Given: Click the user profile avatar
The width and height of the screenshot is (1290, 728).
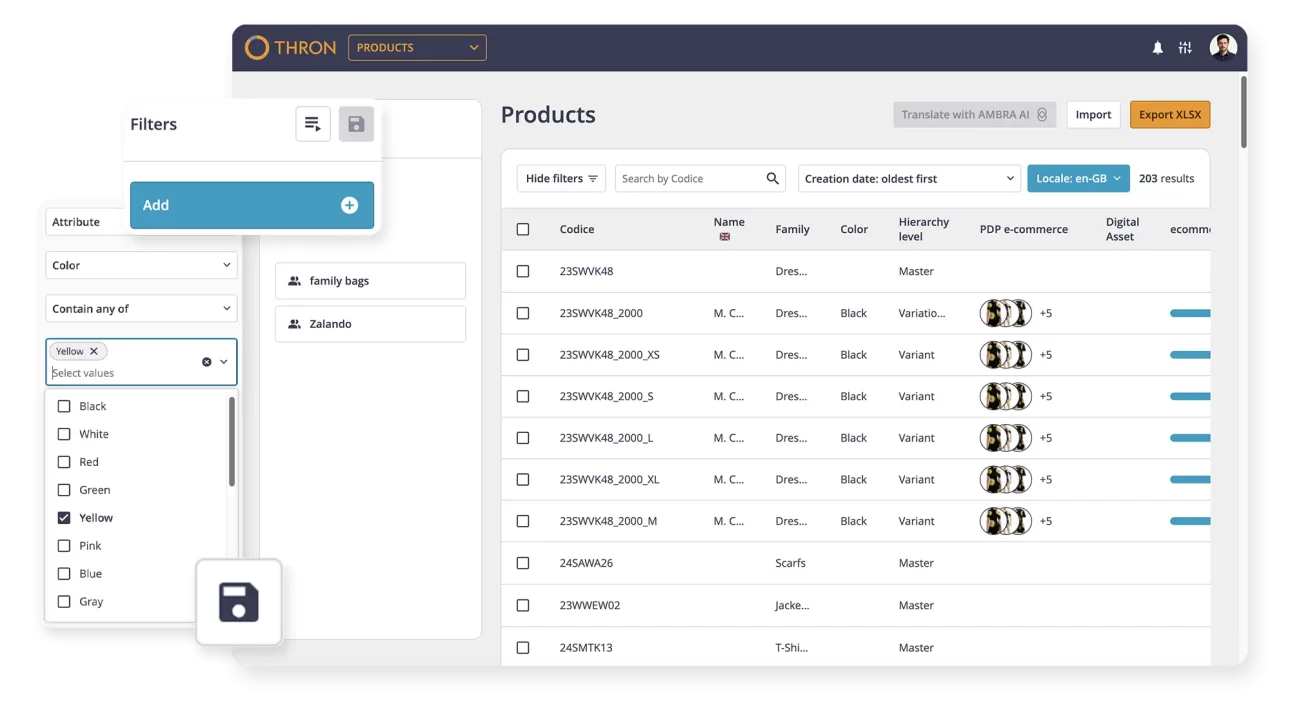Looking at the screenshot, I should pyautogui.click(x=1222, y=47).
